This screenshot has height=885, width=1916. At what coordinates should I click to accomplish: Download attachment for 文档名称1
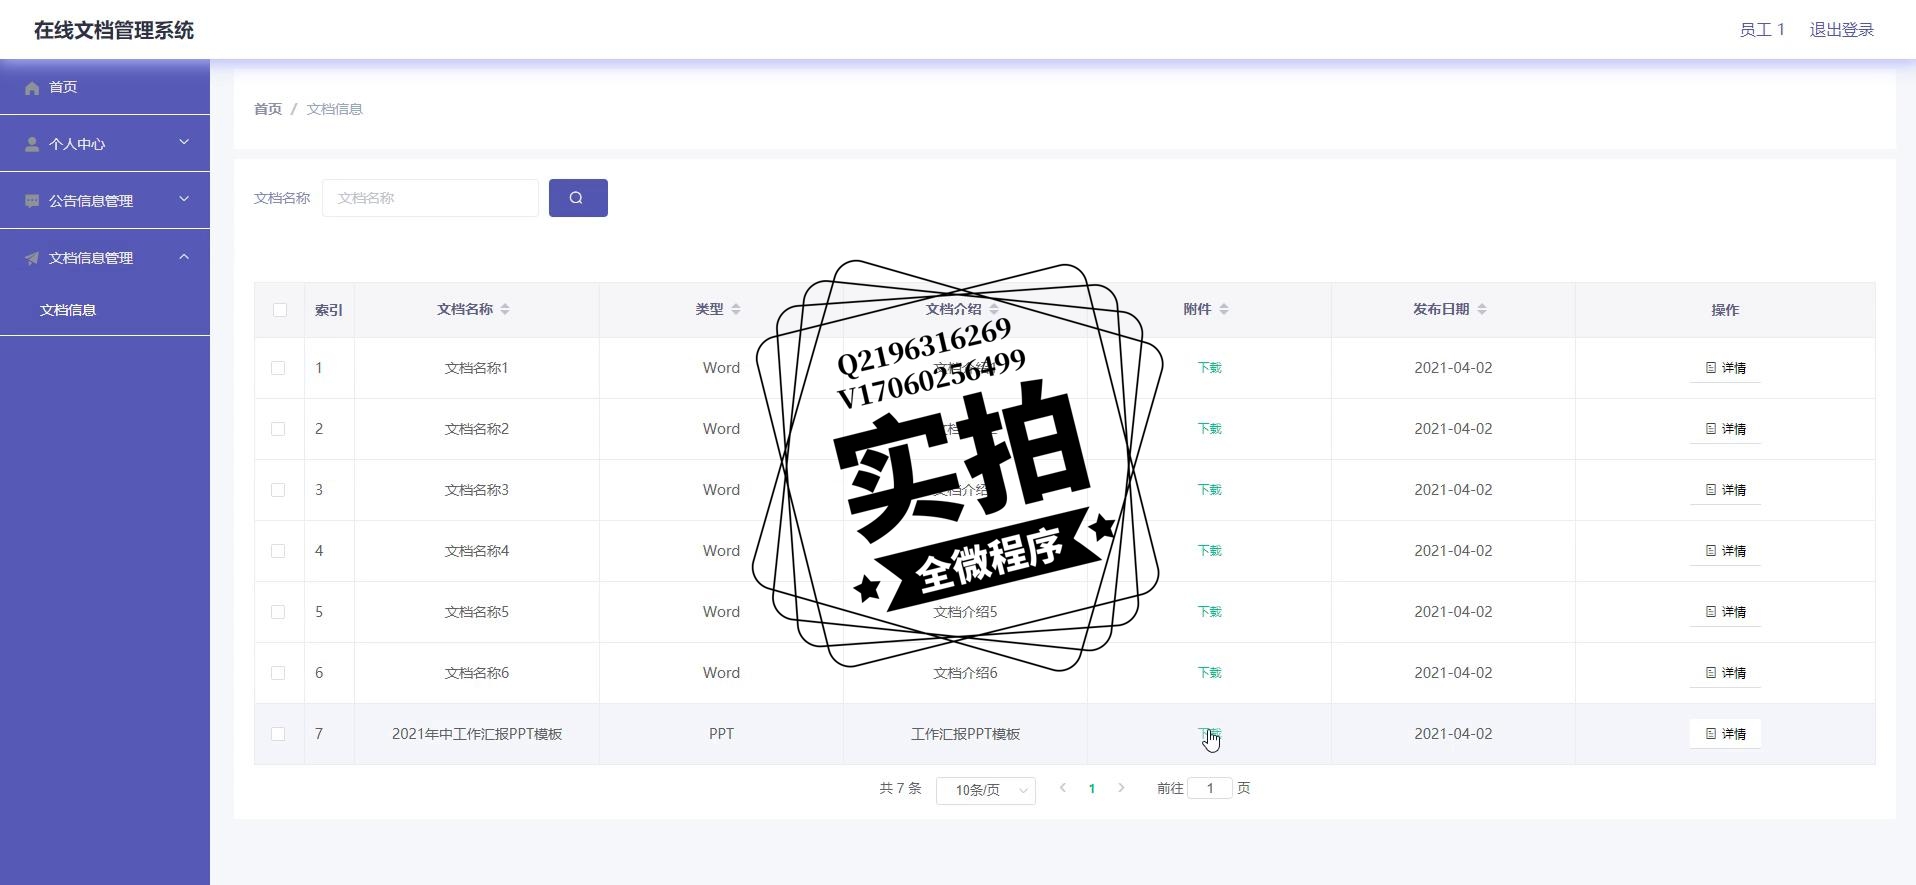click(x=1209, y=368)
